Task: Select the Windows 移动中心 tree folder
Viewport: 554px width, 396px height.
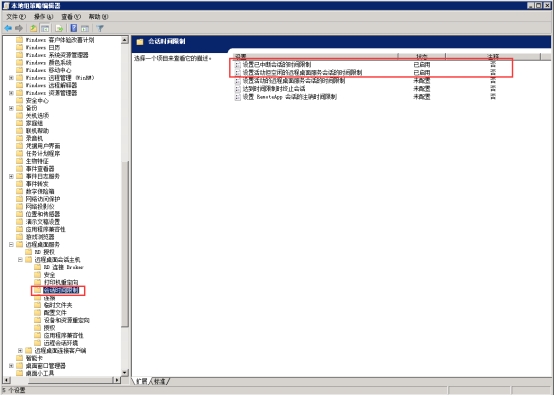Action: click(48, 70)
